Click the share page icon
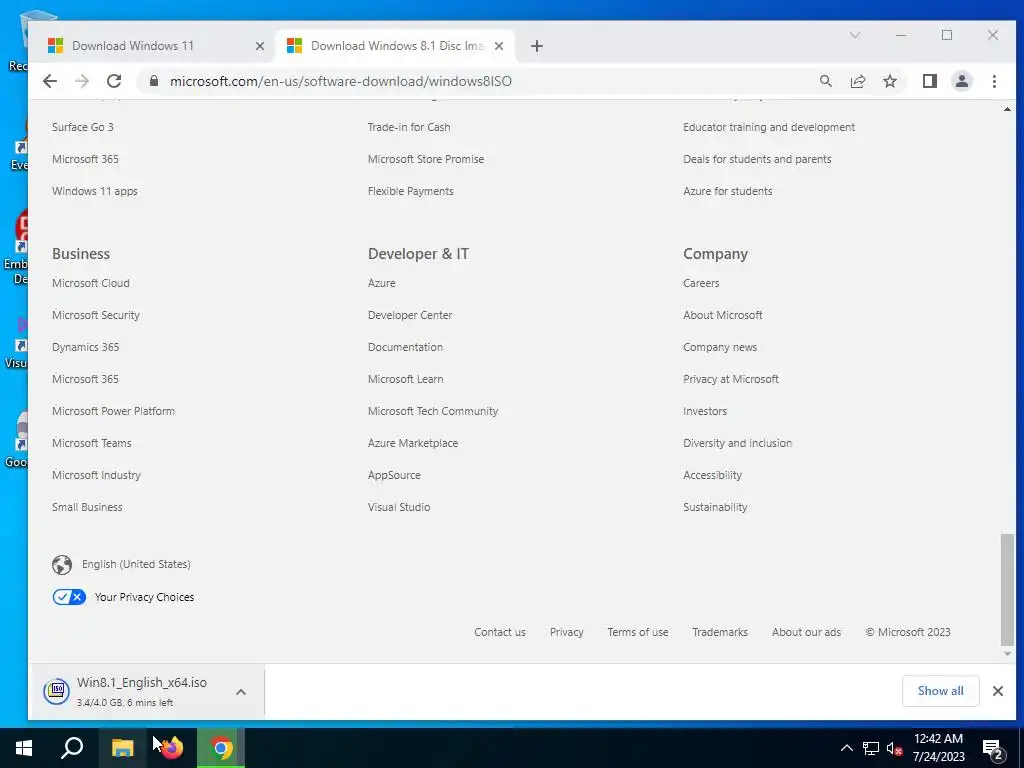 (857, 81)
